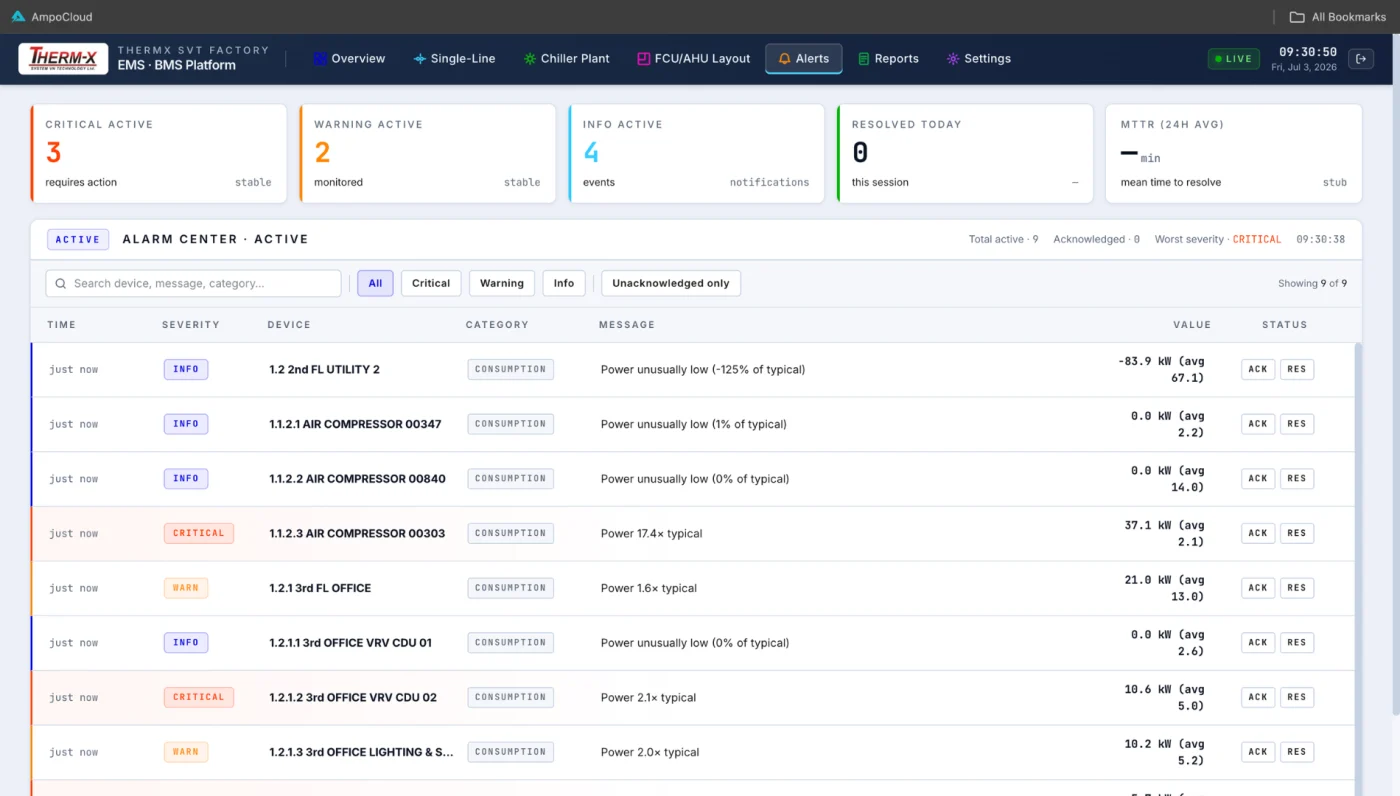Click the bell icon on Alerts tab
Viewport: 1400px width, 796px height.
[785, 59]
